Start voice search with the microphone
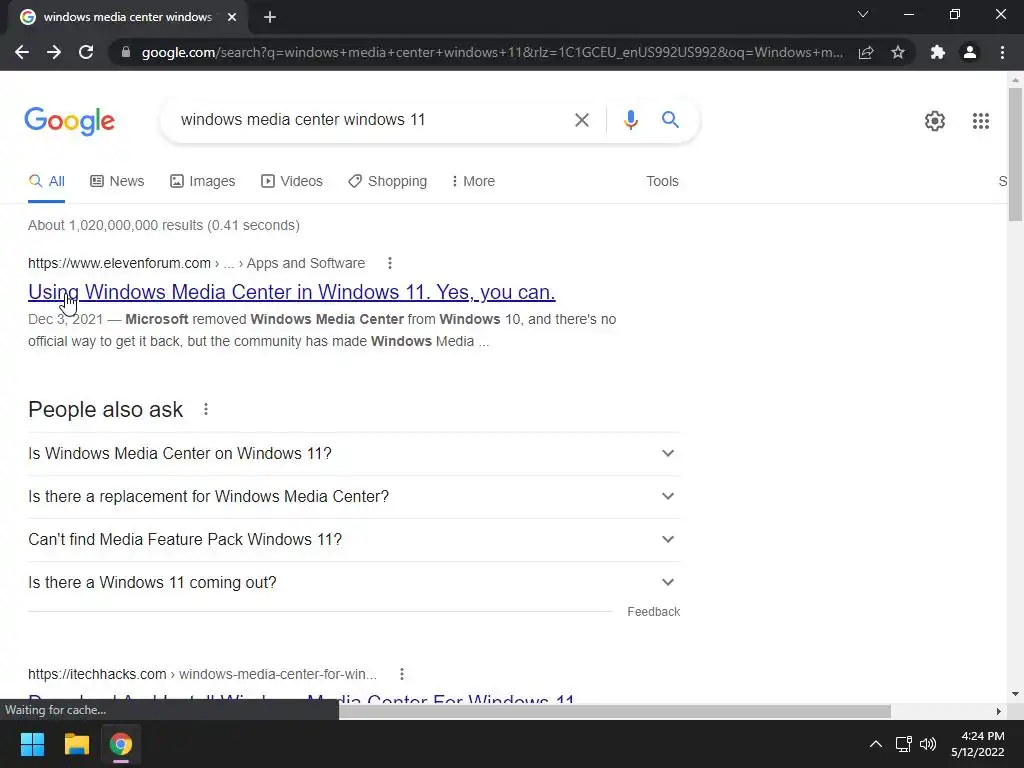The width and height of the screenshot is (1024, 768). [630, 120]
